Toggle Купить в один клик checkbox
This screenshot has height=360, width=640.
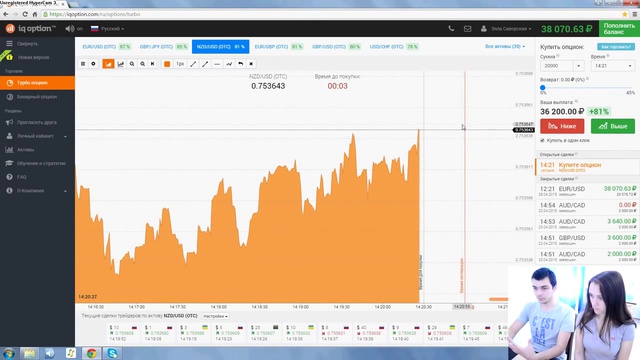click(542, 140)
